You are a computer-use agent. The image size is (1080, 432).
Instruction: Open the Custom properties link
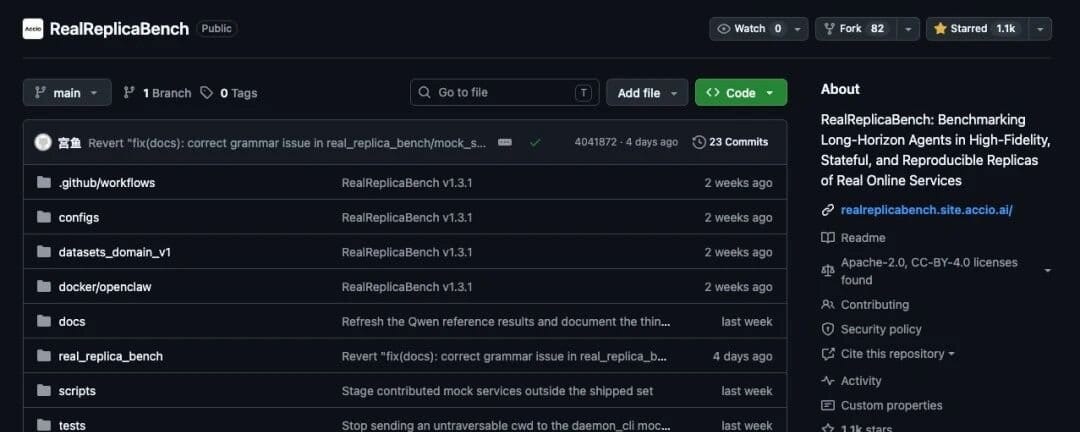click(891, 405)
